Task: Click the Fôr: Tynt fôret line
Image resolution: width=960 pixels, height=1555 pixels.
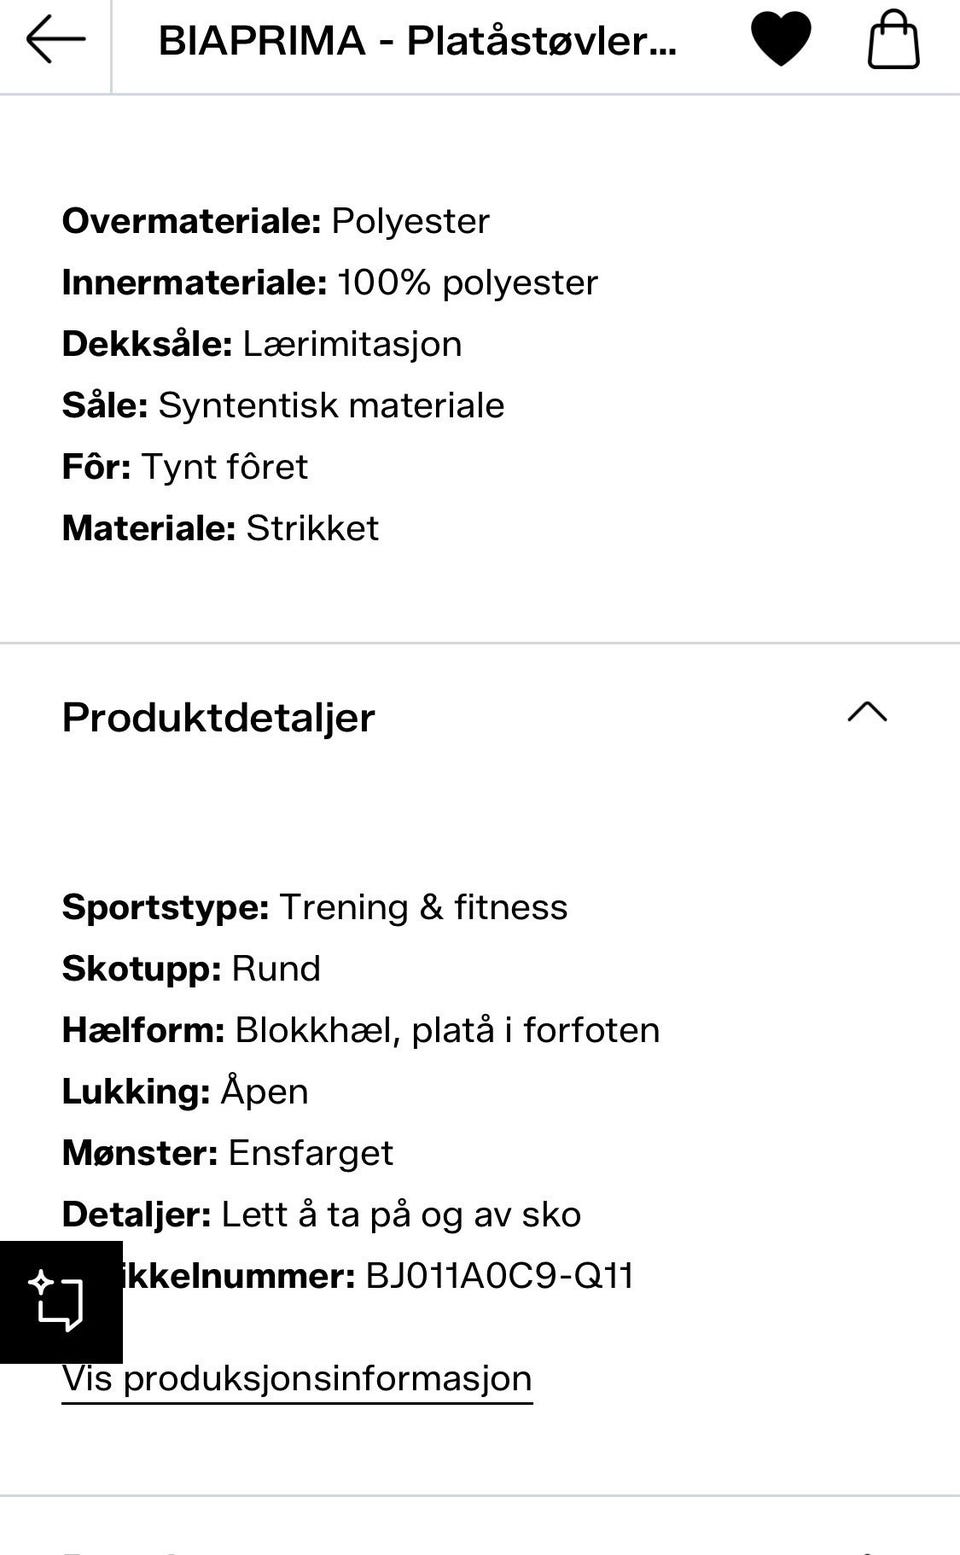Action: click(x=185, y=467)
